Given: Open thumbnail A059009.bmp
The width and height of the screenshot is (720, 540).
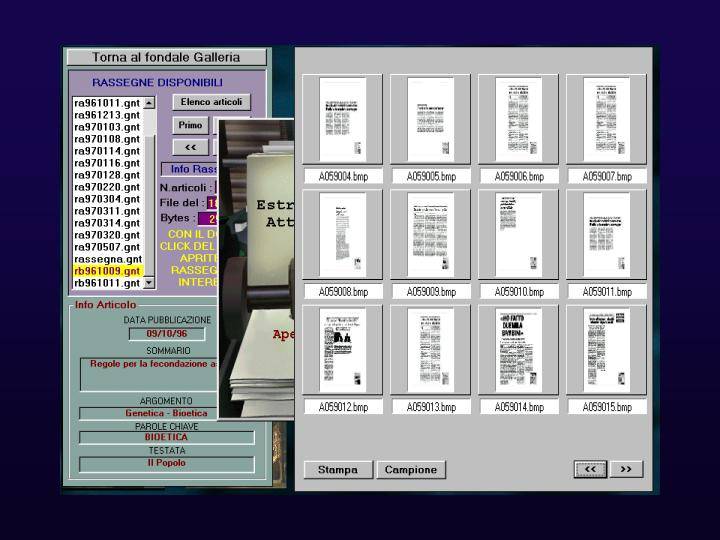Looking at the screenshot, I should (x=431, y=235).
